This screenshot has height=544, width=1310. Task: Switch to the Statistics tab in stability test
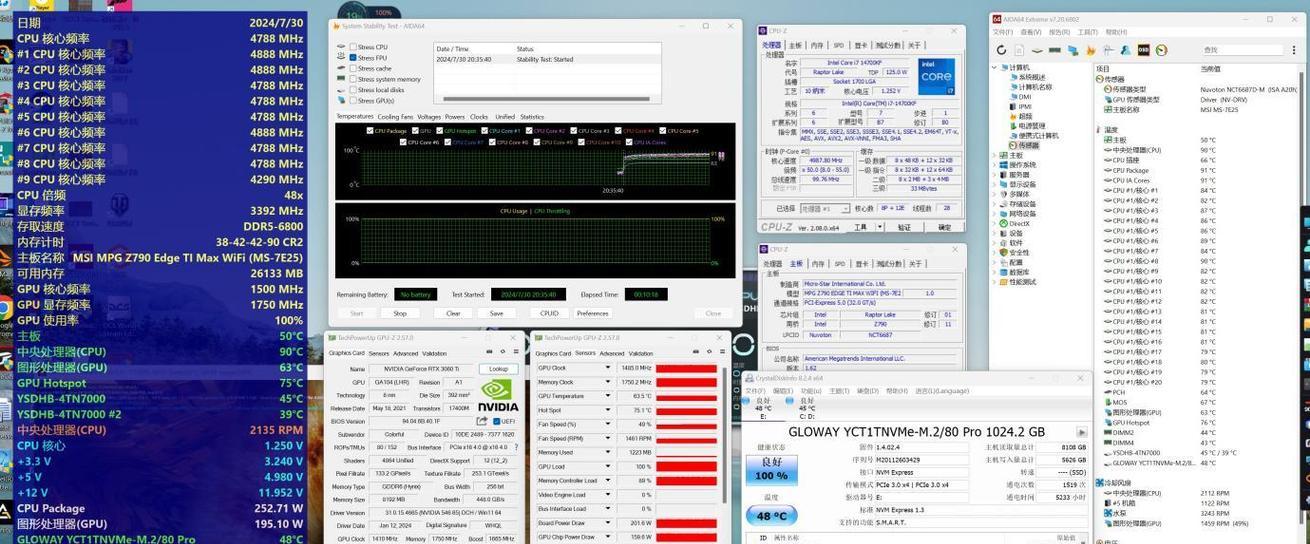click(533, 117)
